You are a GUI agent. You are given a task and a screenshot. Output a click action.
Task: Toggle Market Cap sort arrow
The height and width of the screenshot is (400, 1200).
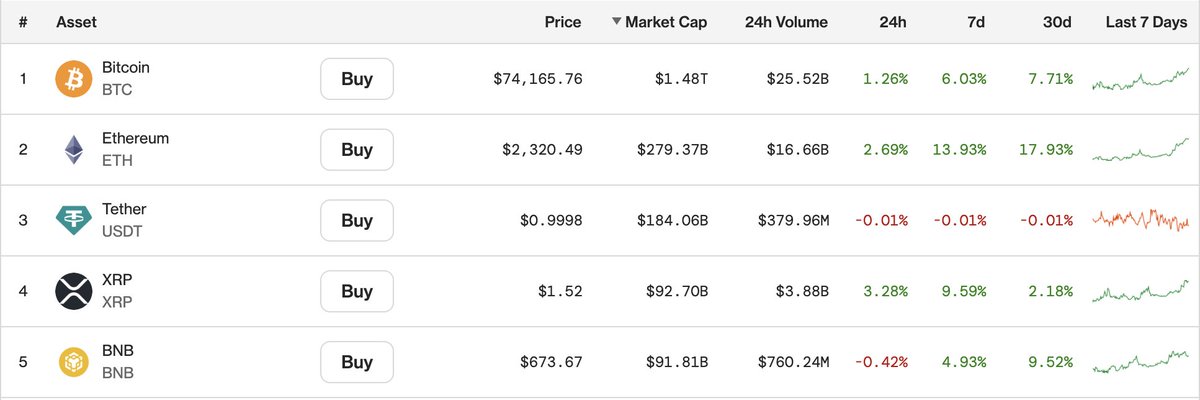616,22
